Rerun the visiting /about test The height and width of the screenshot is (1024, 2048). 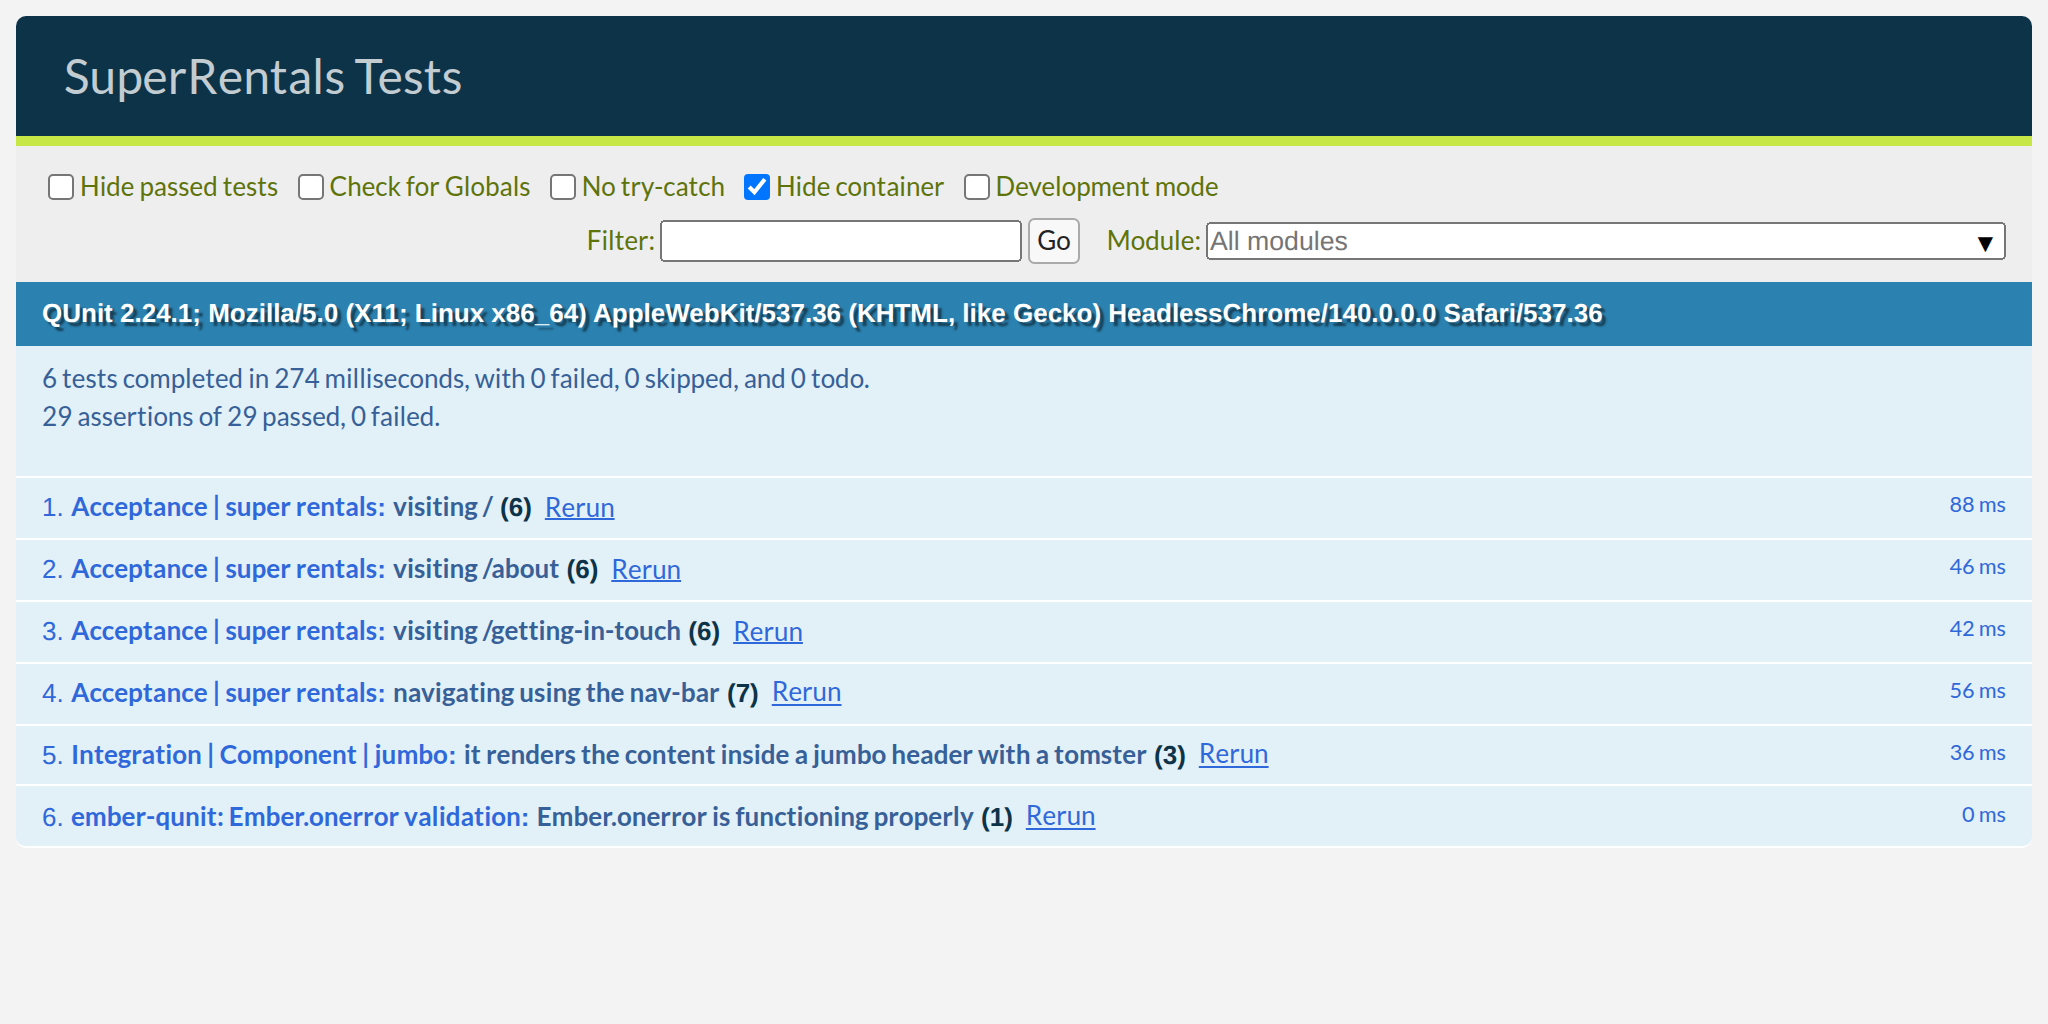click(645, 570)
